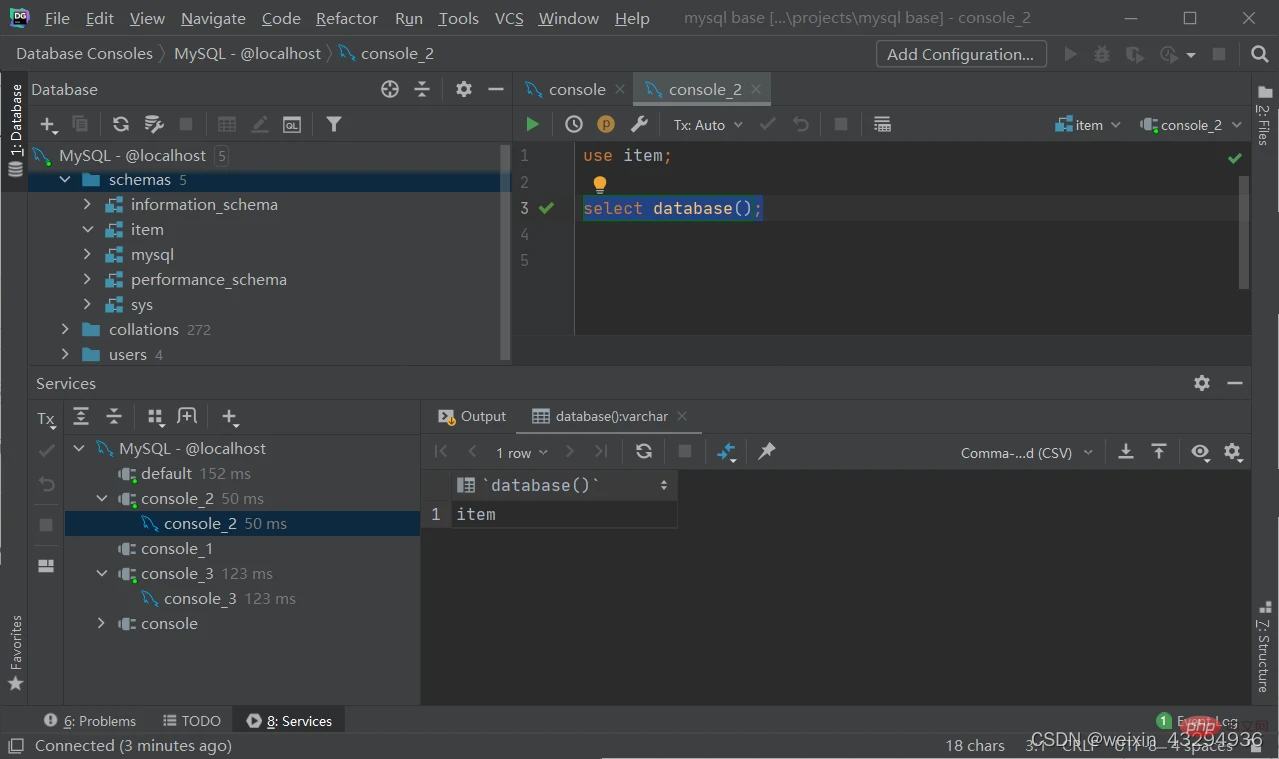Viewport: 1279px width, 759px height.
Task: Refresh the database tree
Action: click(x=121, y=124)
